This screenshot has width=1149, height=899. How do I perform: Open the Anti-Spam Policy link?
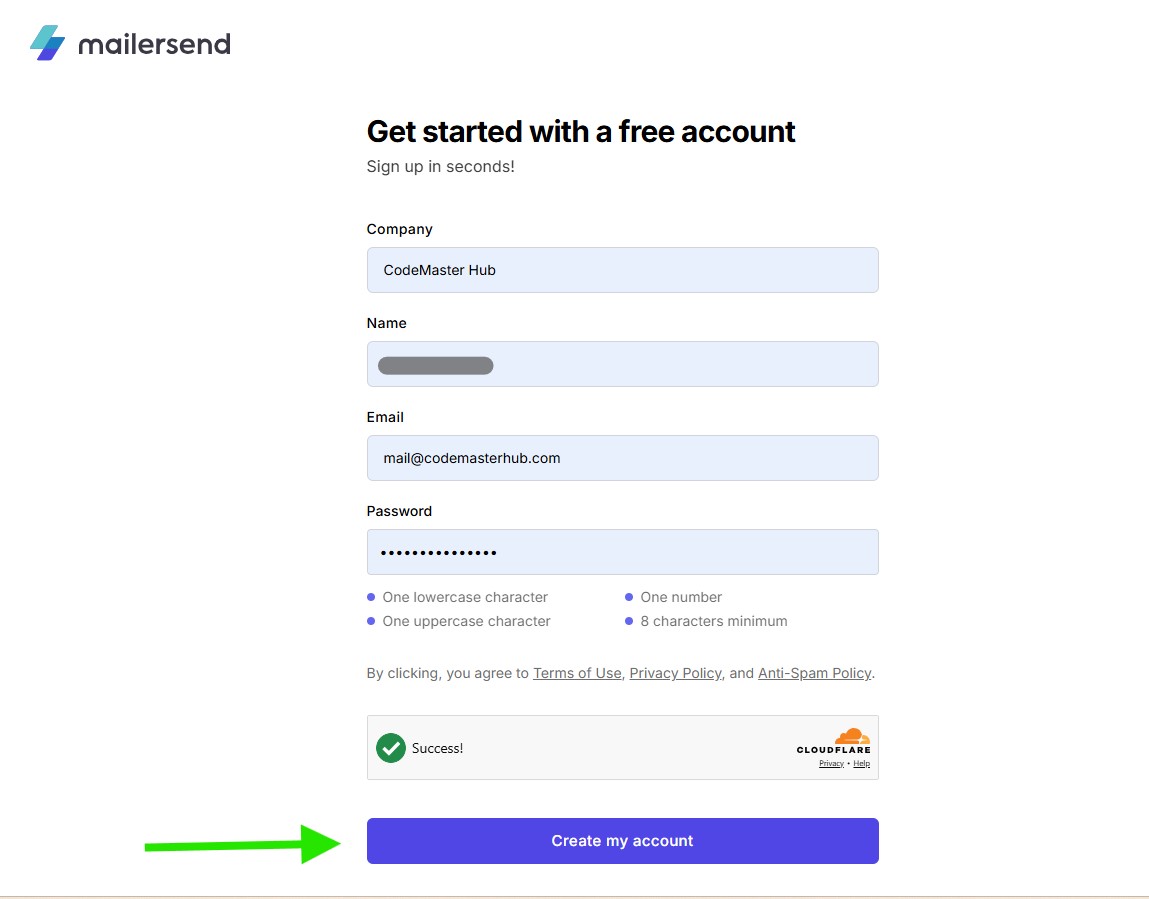click(x=814, y=673)
